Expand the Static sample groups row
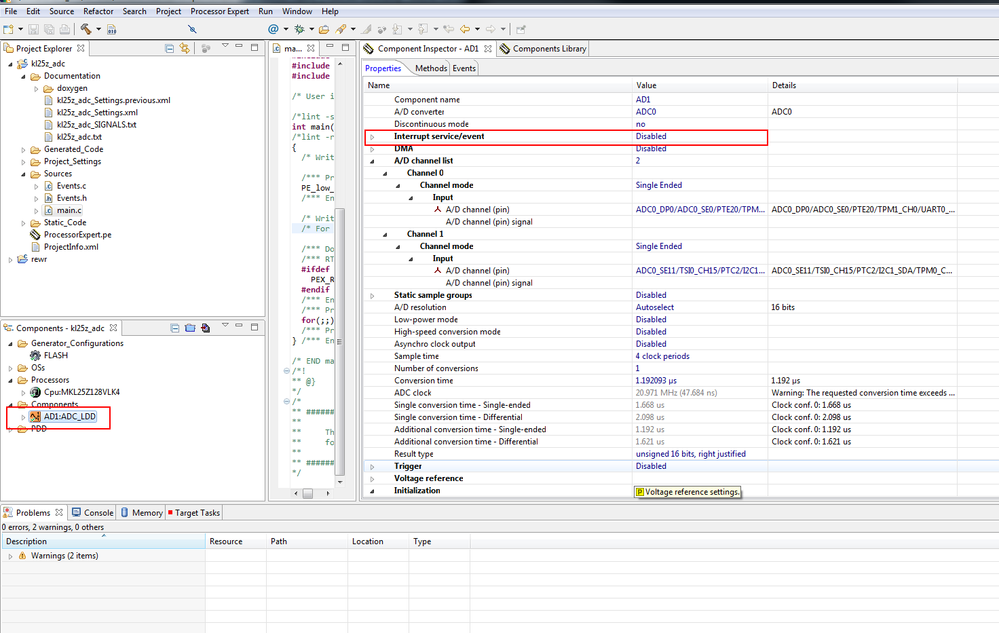This screenshot has width=999, height=633. point(372,295)
